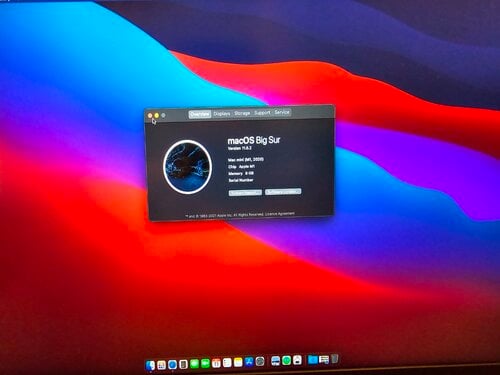This screenshot has width=500, height=375.
Task: Open the Support tab
Action: click(x=262, y=113)
